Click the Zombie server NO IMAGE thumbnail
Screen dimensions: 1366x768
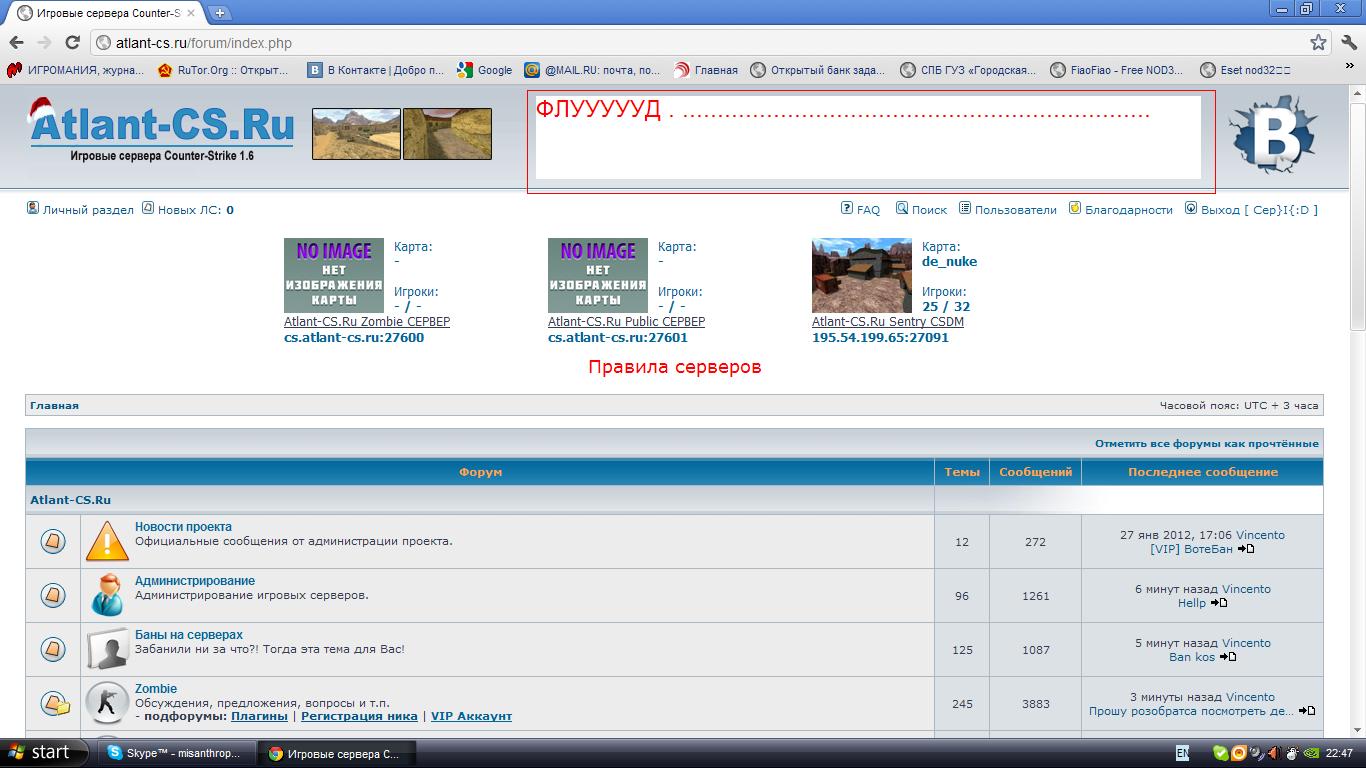[334, 275]
